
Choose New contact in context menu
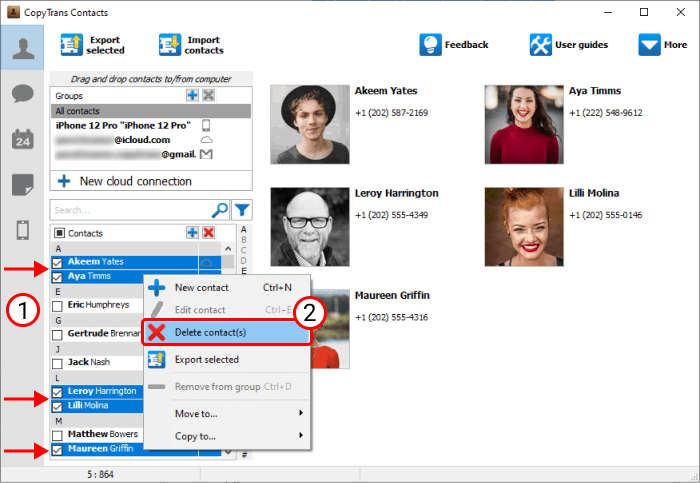pos(227,288)
